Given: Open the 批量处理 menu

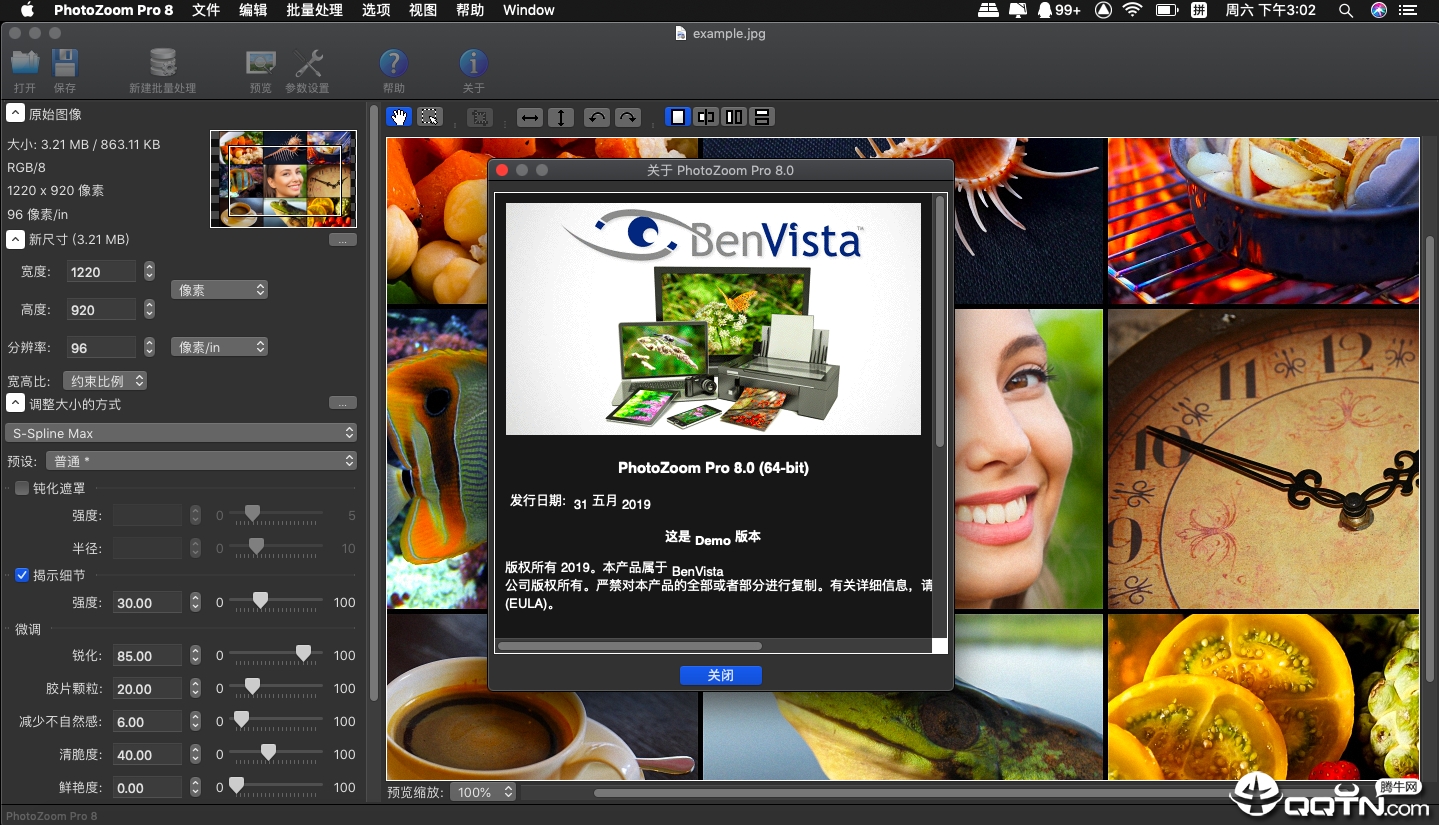Looking at the screenshot, I should click(x=314, y=10).
